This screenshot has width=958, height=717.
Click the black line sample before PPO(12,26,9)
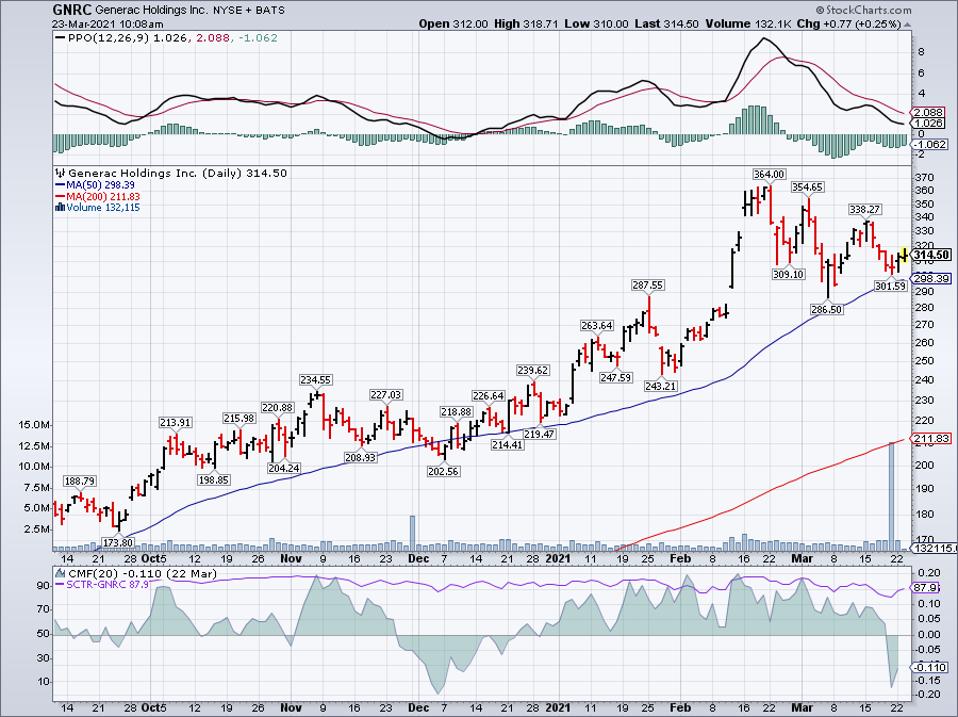click(x=60, y=38)
